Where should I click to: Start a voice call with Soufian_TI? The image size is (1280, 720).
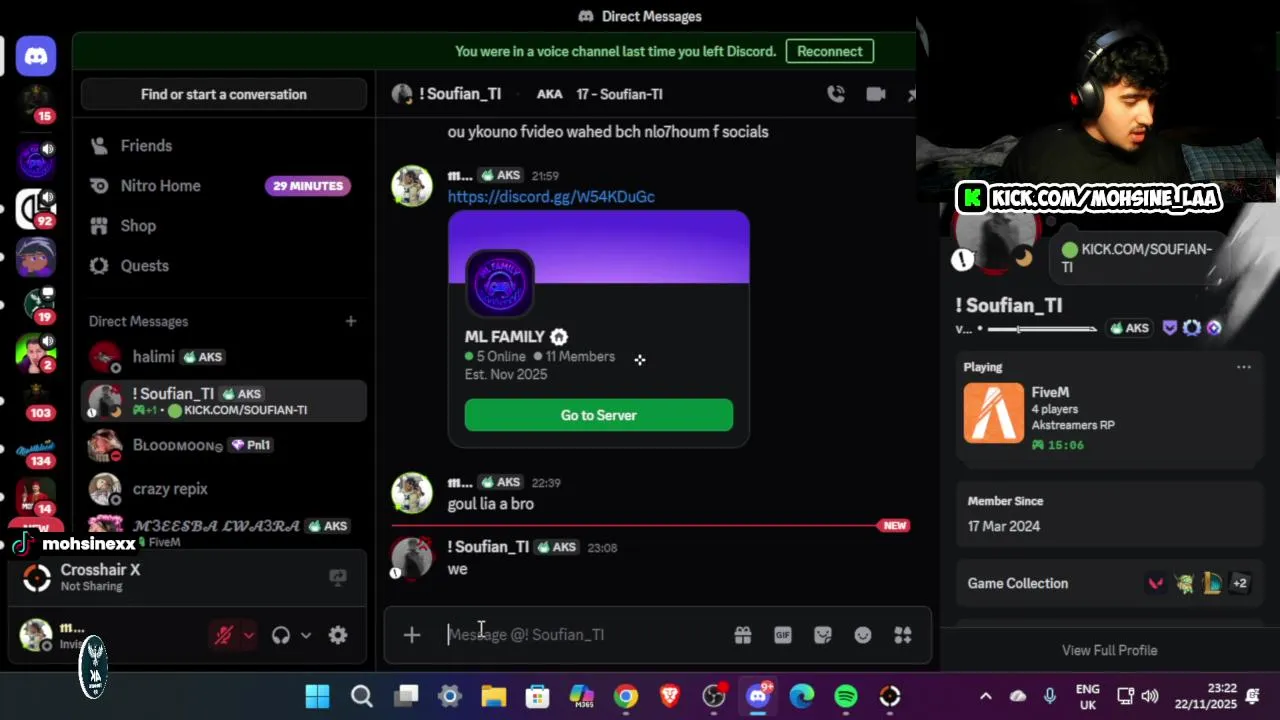[836, 94]
